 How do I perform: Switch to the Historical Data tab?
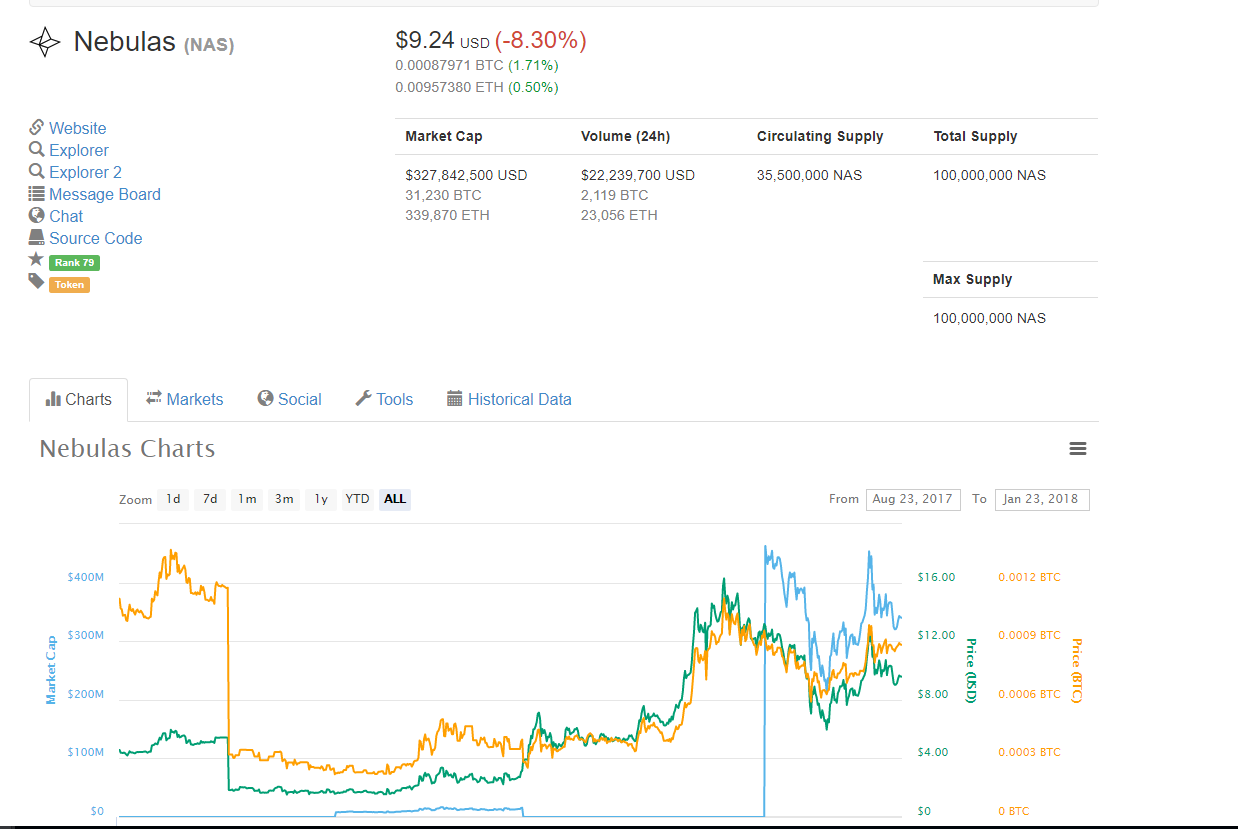coord(509,400)
